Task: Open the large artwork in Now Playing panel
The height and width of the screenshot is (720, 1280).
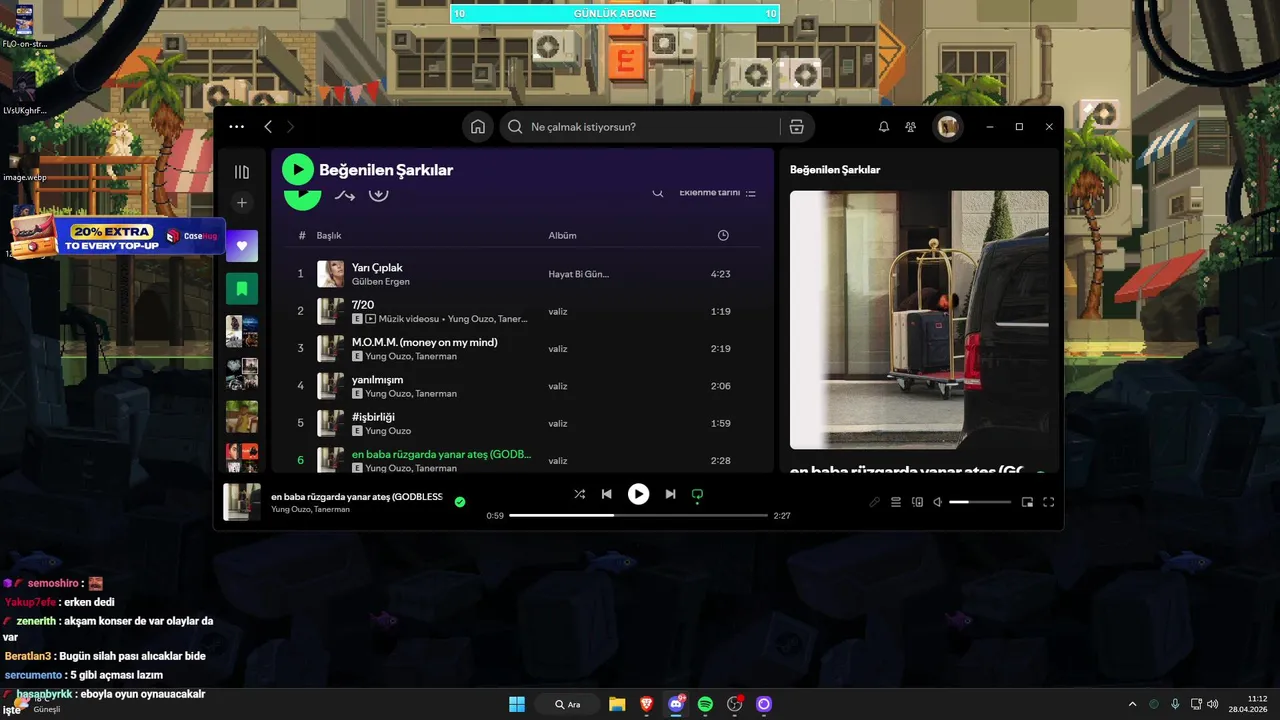Action: (919, 320)
